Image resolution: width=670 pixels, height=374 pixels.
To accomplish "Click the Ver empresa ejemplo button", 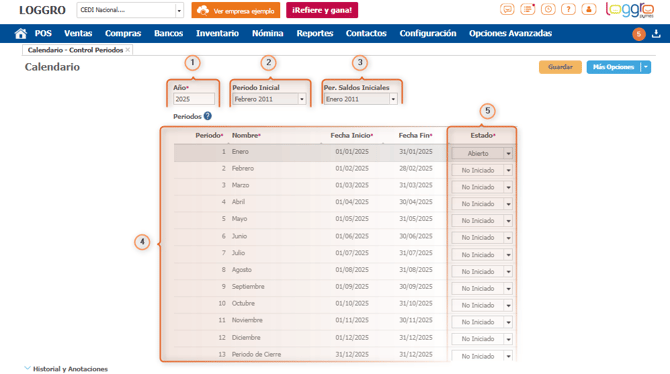I will [x=236, y=10].
